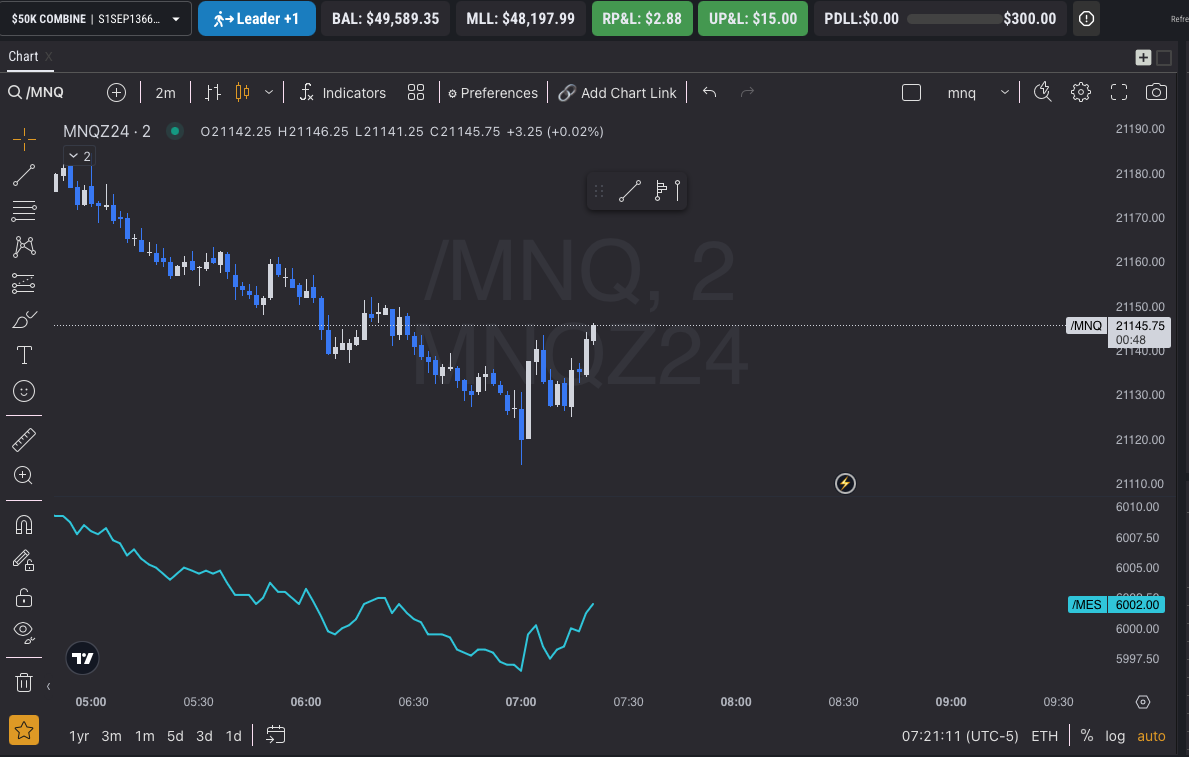Screen dimensions: 1189x757
Task: Choose the ruler measure tool
Action: pyautogui.click(x=24, y=439)
